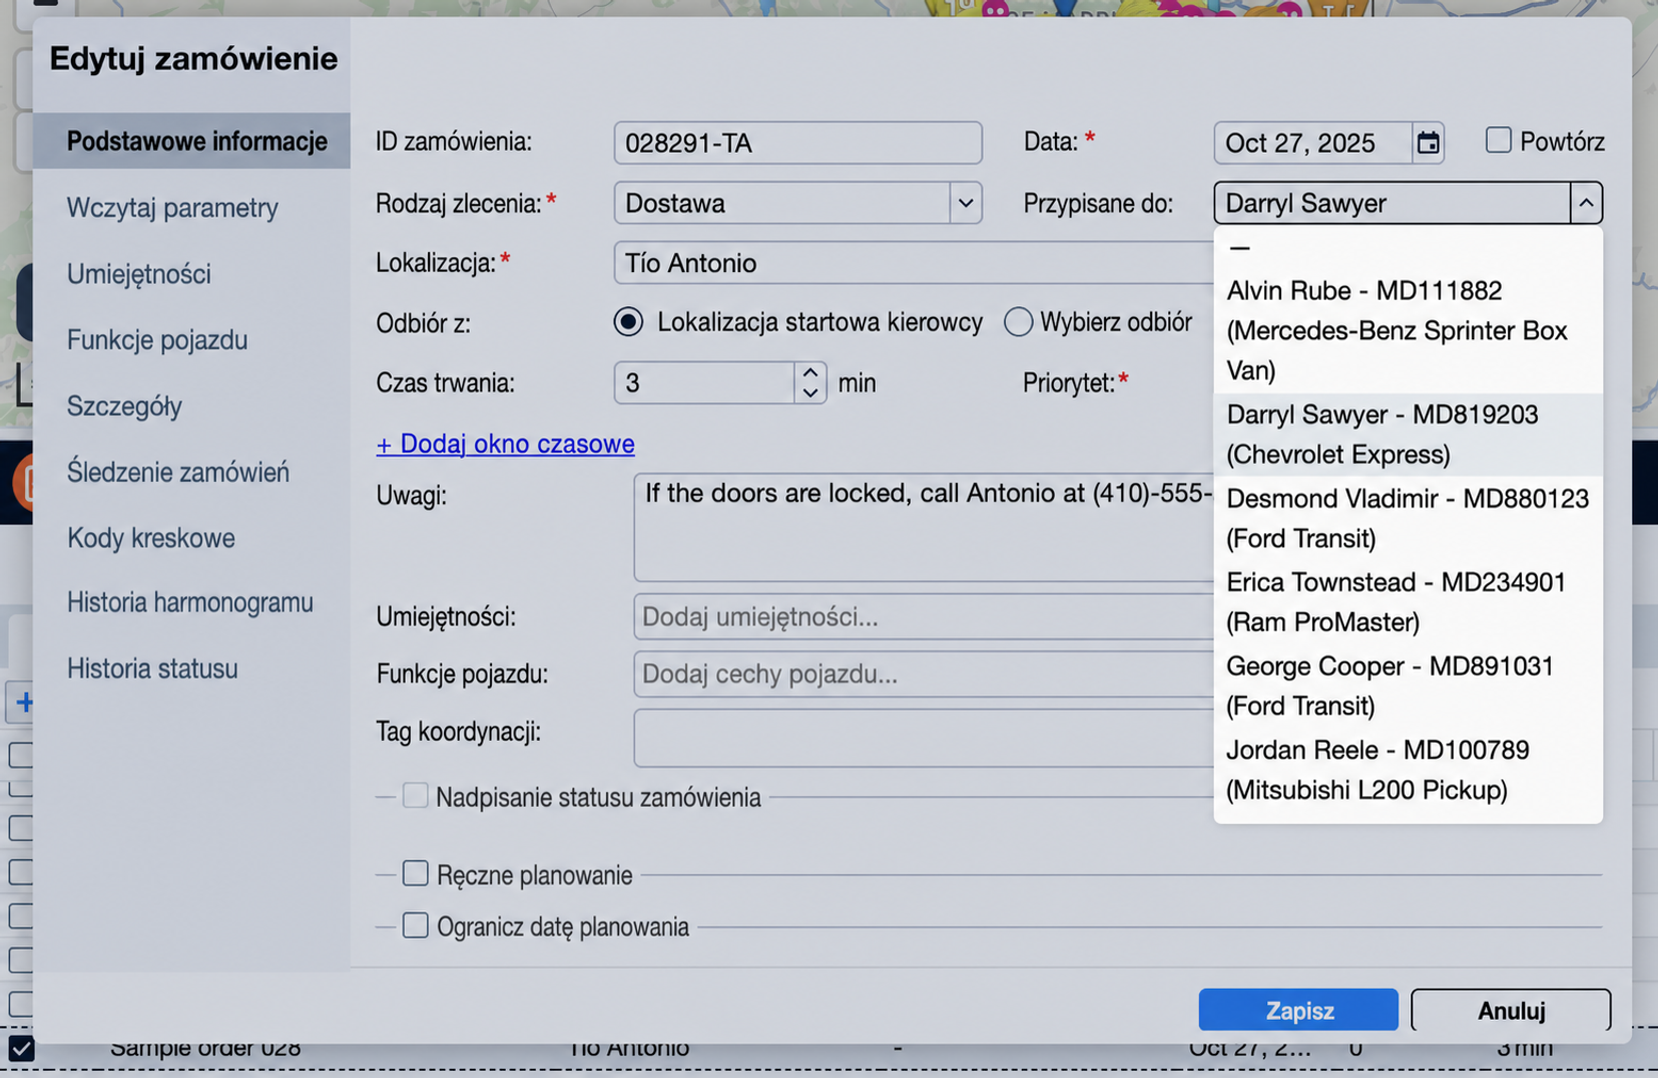The height and width of the screenshot is (1078, 1658).
Task: Click the Lokalizacja field with Tío Antonio
Action: 913,263
